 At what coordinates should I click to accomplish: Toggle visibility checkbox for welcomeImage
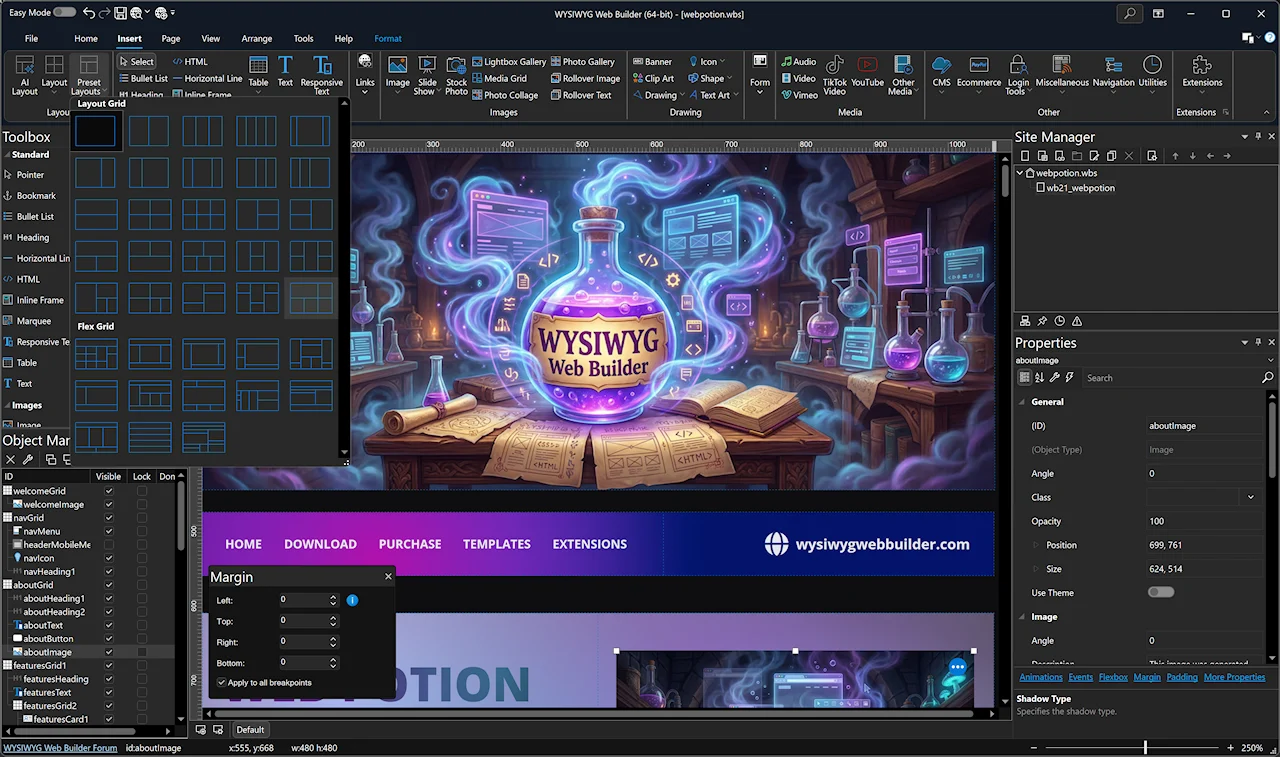109,505
